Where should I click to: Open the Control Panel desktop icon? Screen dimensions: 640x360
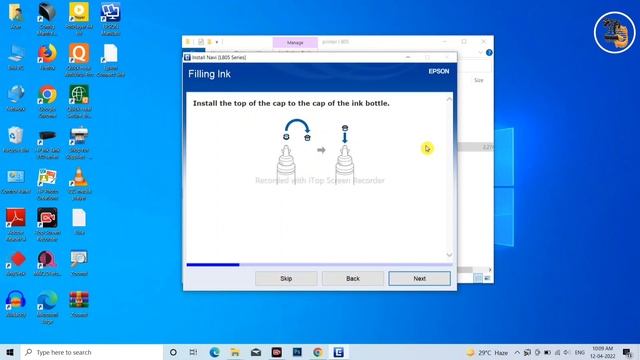(x=16, y=181)
